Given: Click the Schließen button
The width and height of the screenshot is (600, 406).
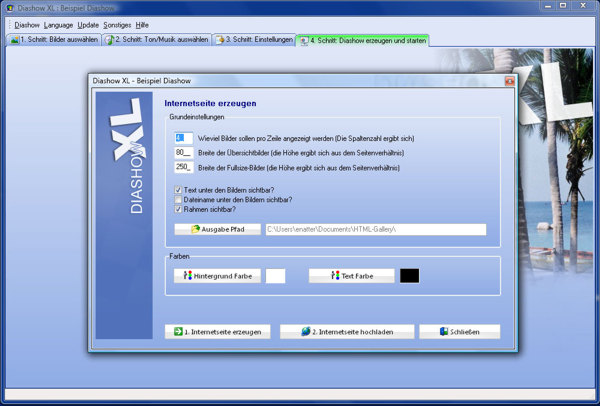Looking at the screenshot, I should pos(460,332).
